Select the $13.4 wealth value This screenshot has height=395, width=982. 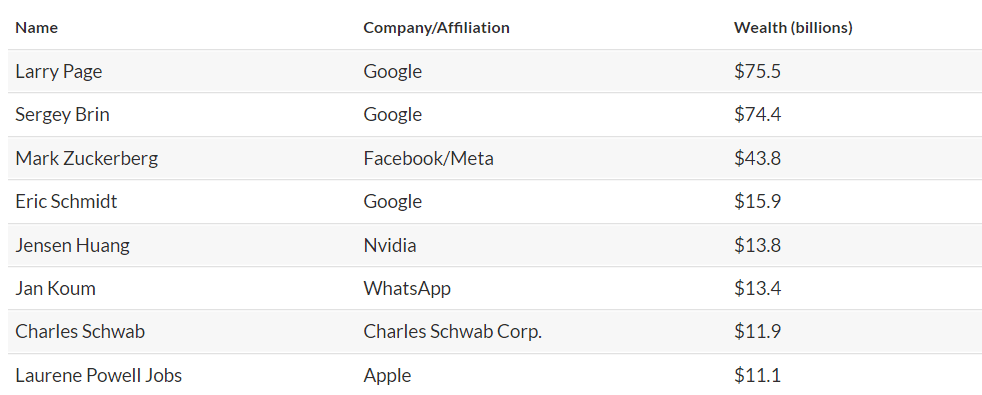[x=757, y=289]
